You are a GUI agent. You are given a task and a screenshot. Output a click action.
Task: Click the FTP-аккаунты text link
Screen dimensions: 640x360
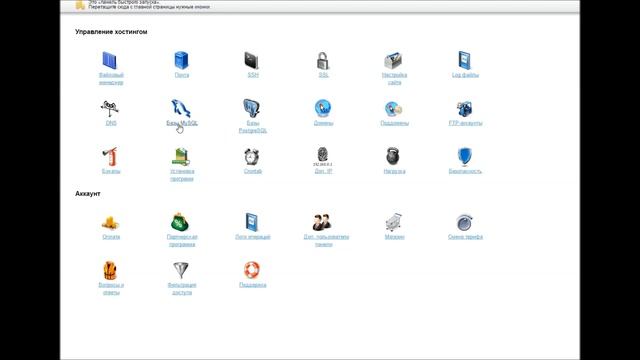(465, 123)
